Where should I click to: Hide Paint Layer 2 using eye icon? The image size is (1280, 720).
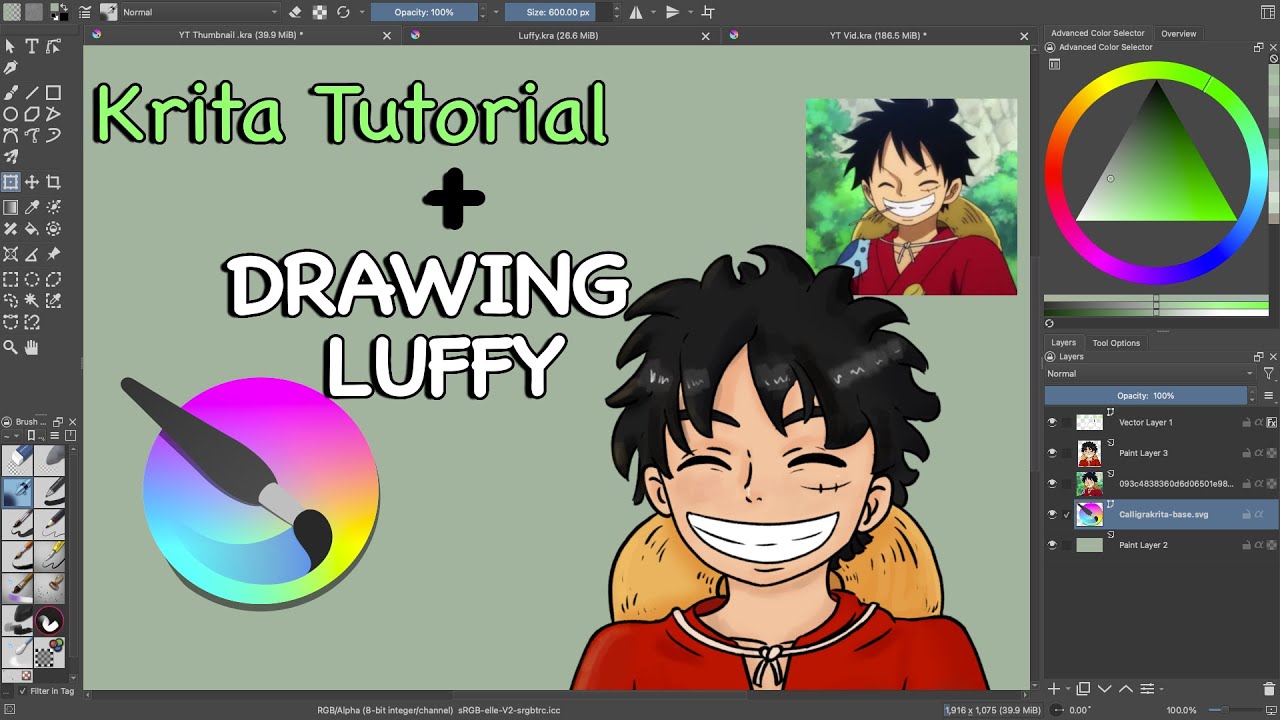(x=1052, y=545)
